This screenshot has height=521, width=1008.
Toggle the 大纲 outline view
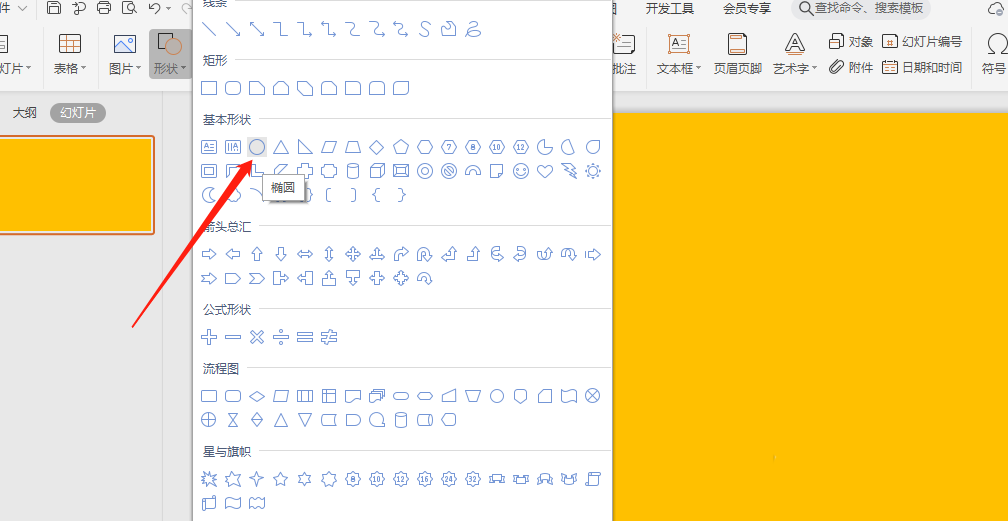point(24,113)
